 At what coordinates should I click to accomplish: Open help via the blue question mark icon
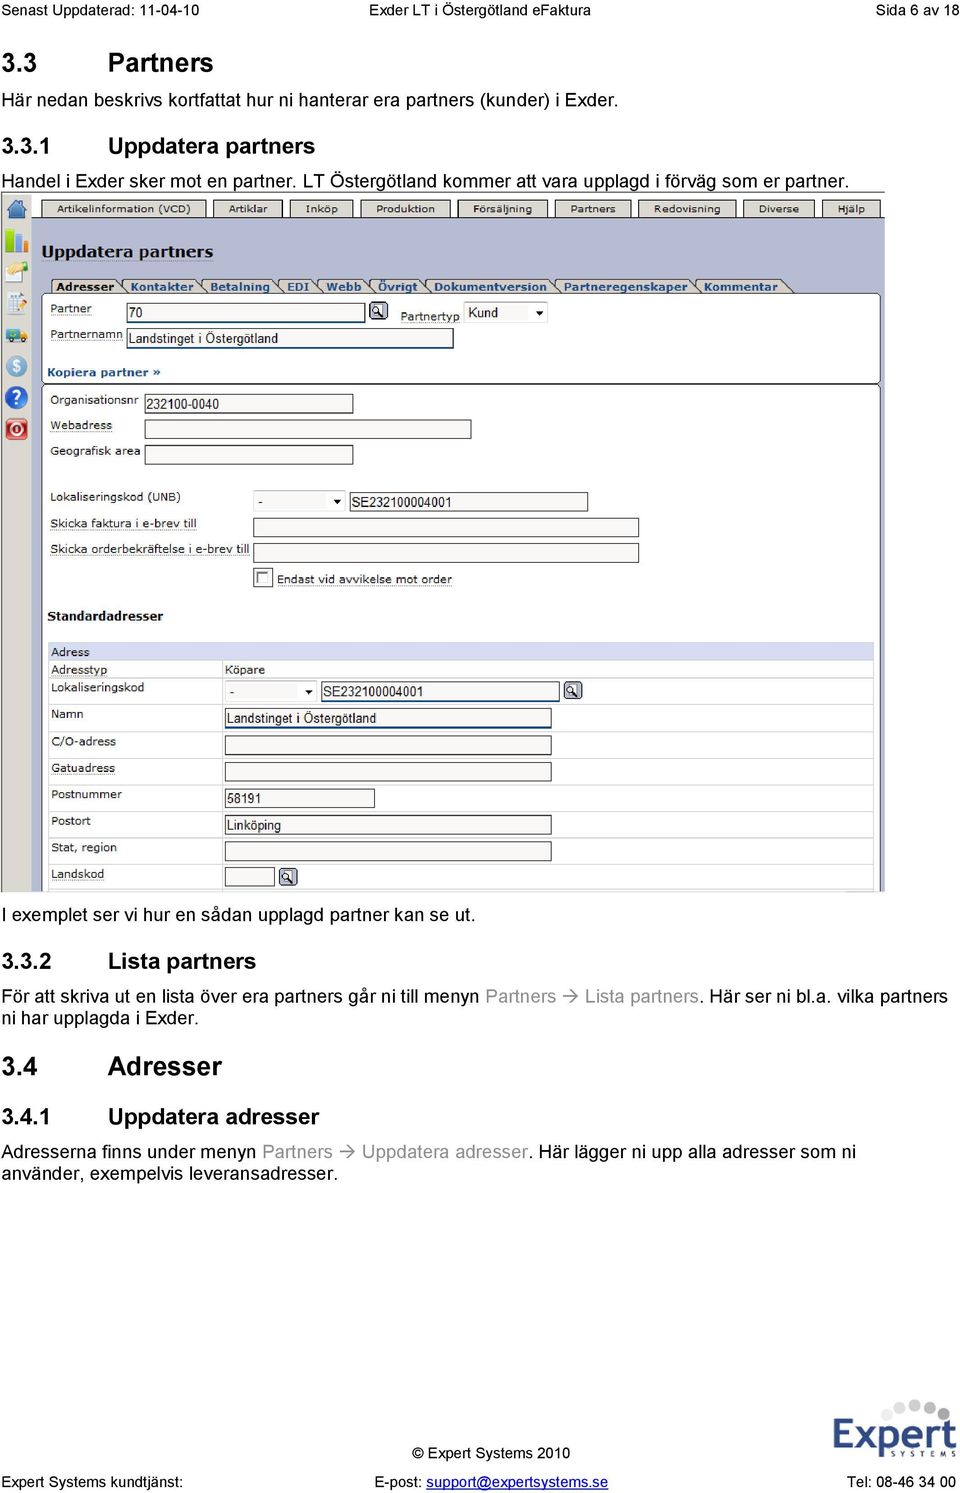pyautogui.click(x=17, y=398)
